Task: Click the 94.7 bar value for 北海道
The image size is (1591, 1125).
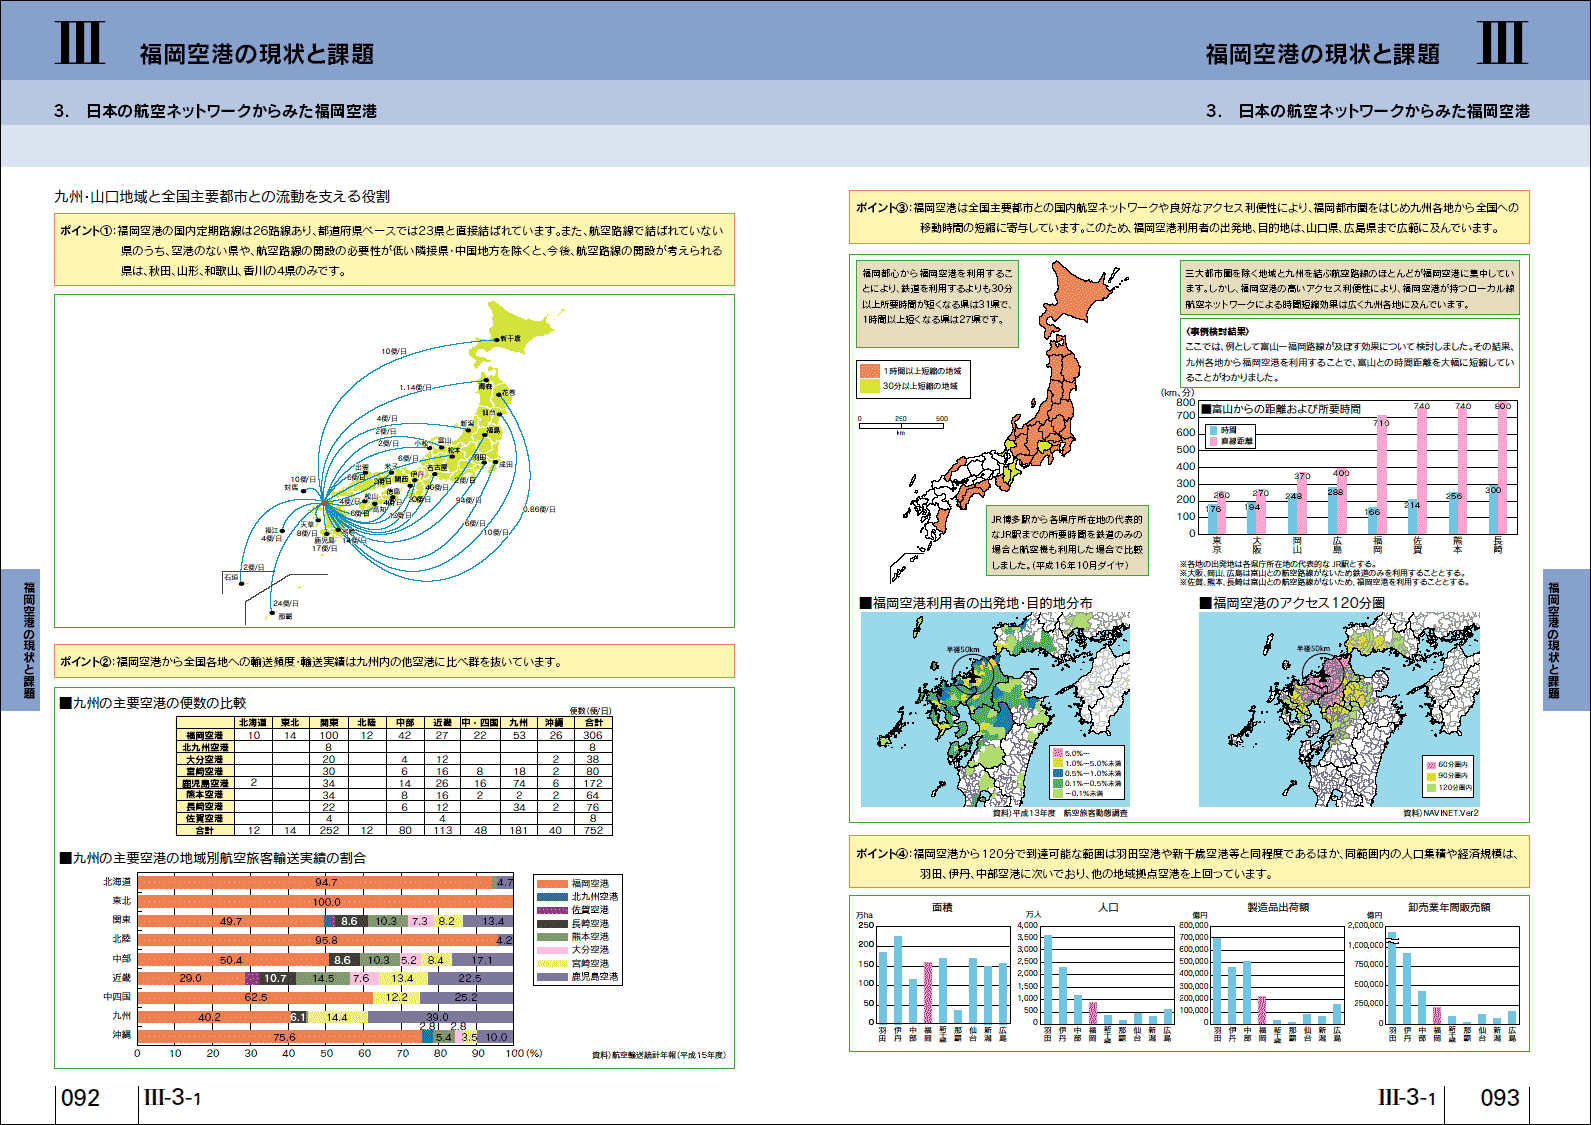Action: [326, 882]
